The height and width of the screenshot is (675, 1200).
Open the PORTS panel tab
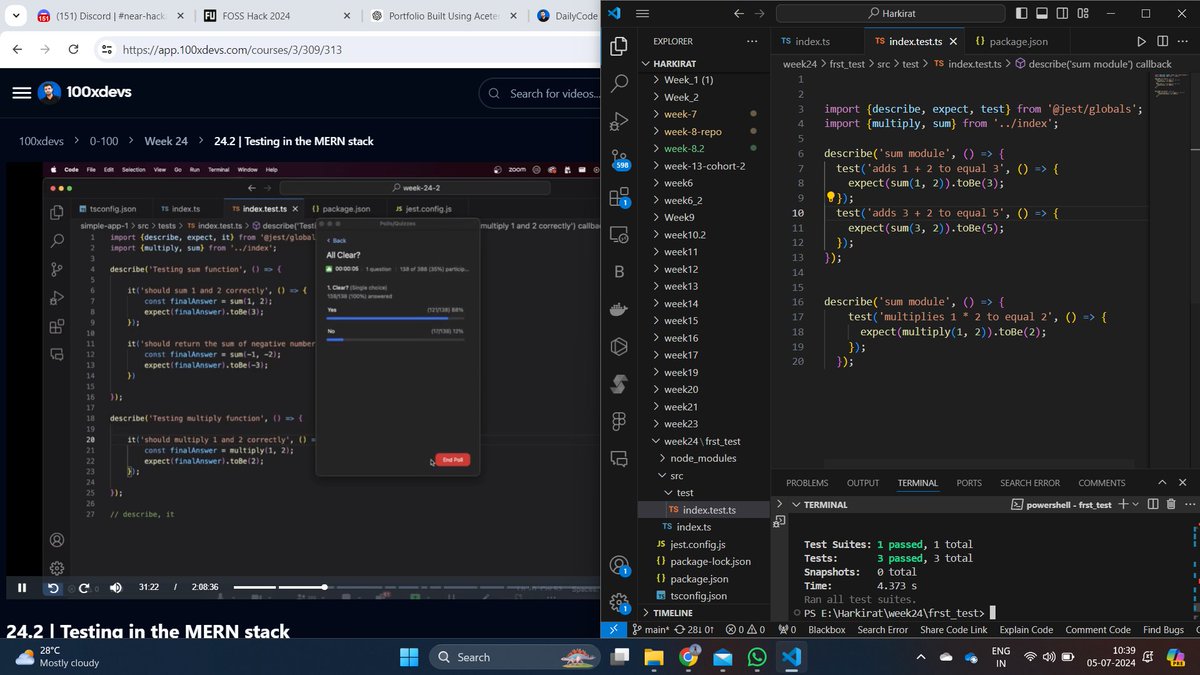(x=969, y=483)
